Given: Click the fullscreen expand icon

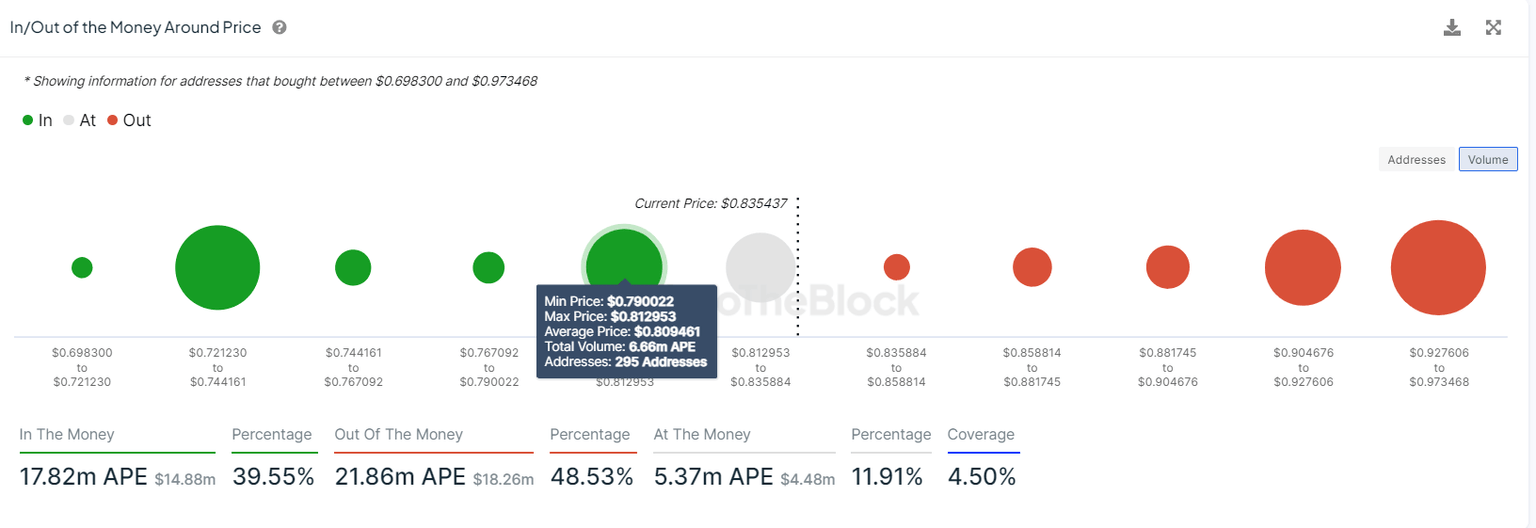Looking at the screenshot, I should tap(1493, 28).
